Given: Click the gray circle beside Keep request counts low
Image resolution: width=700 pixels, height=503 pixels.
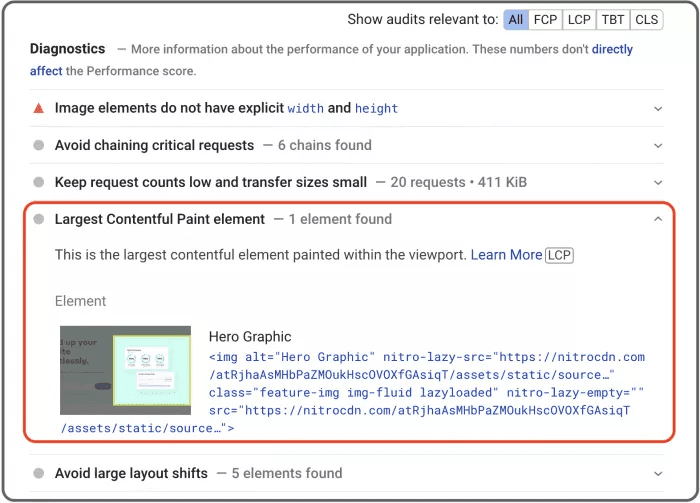Looking at the screenshot, I should pos(38,182).
